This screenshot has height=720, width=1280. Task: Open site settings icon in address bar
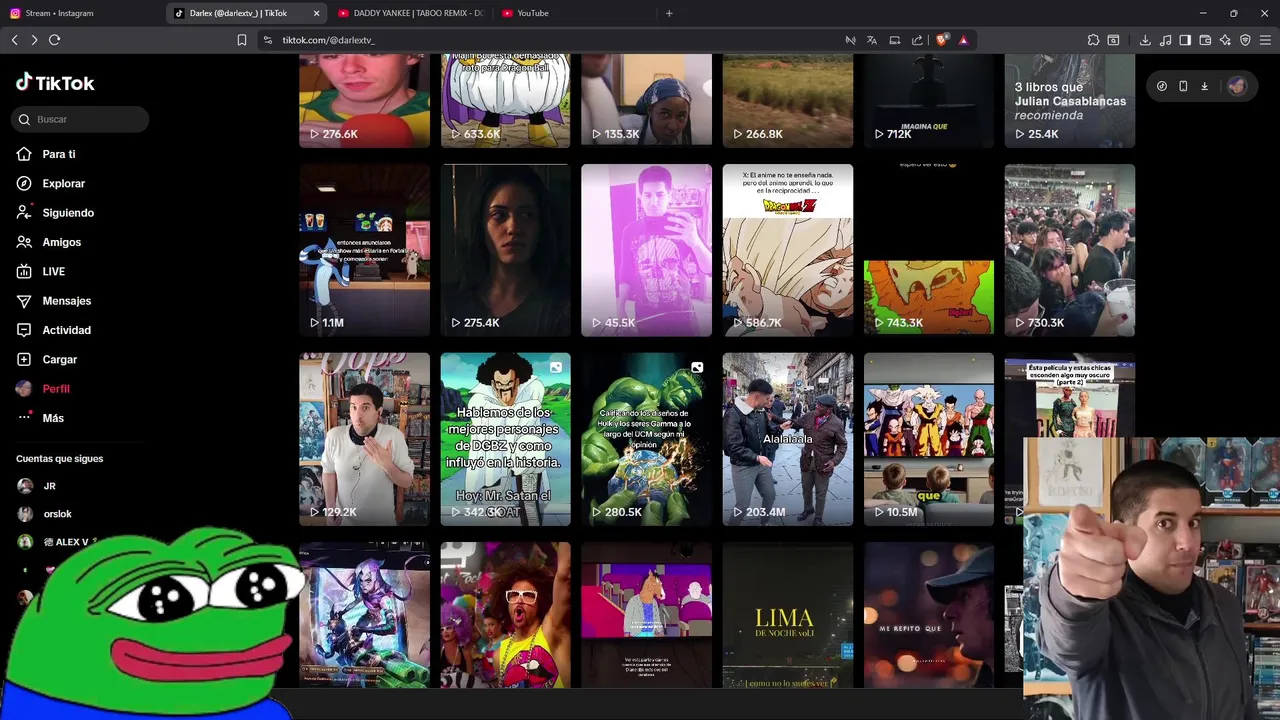(267, 40)
